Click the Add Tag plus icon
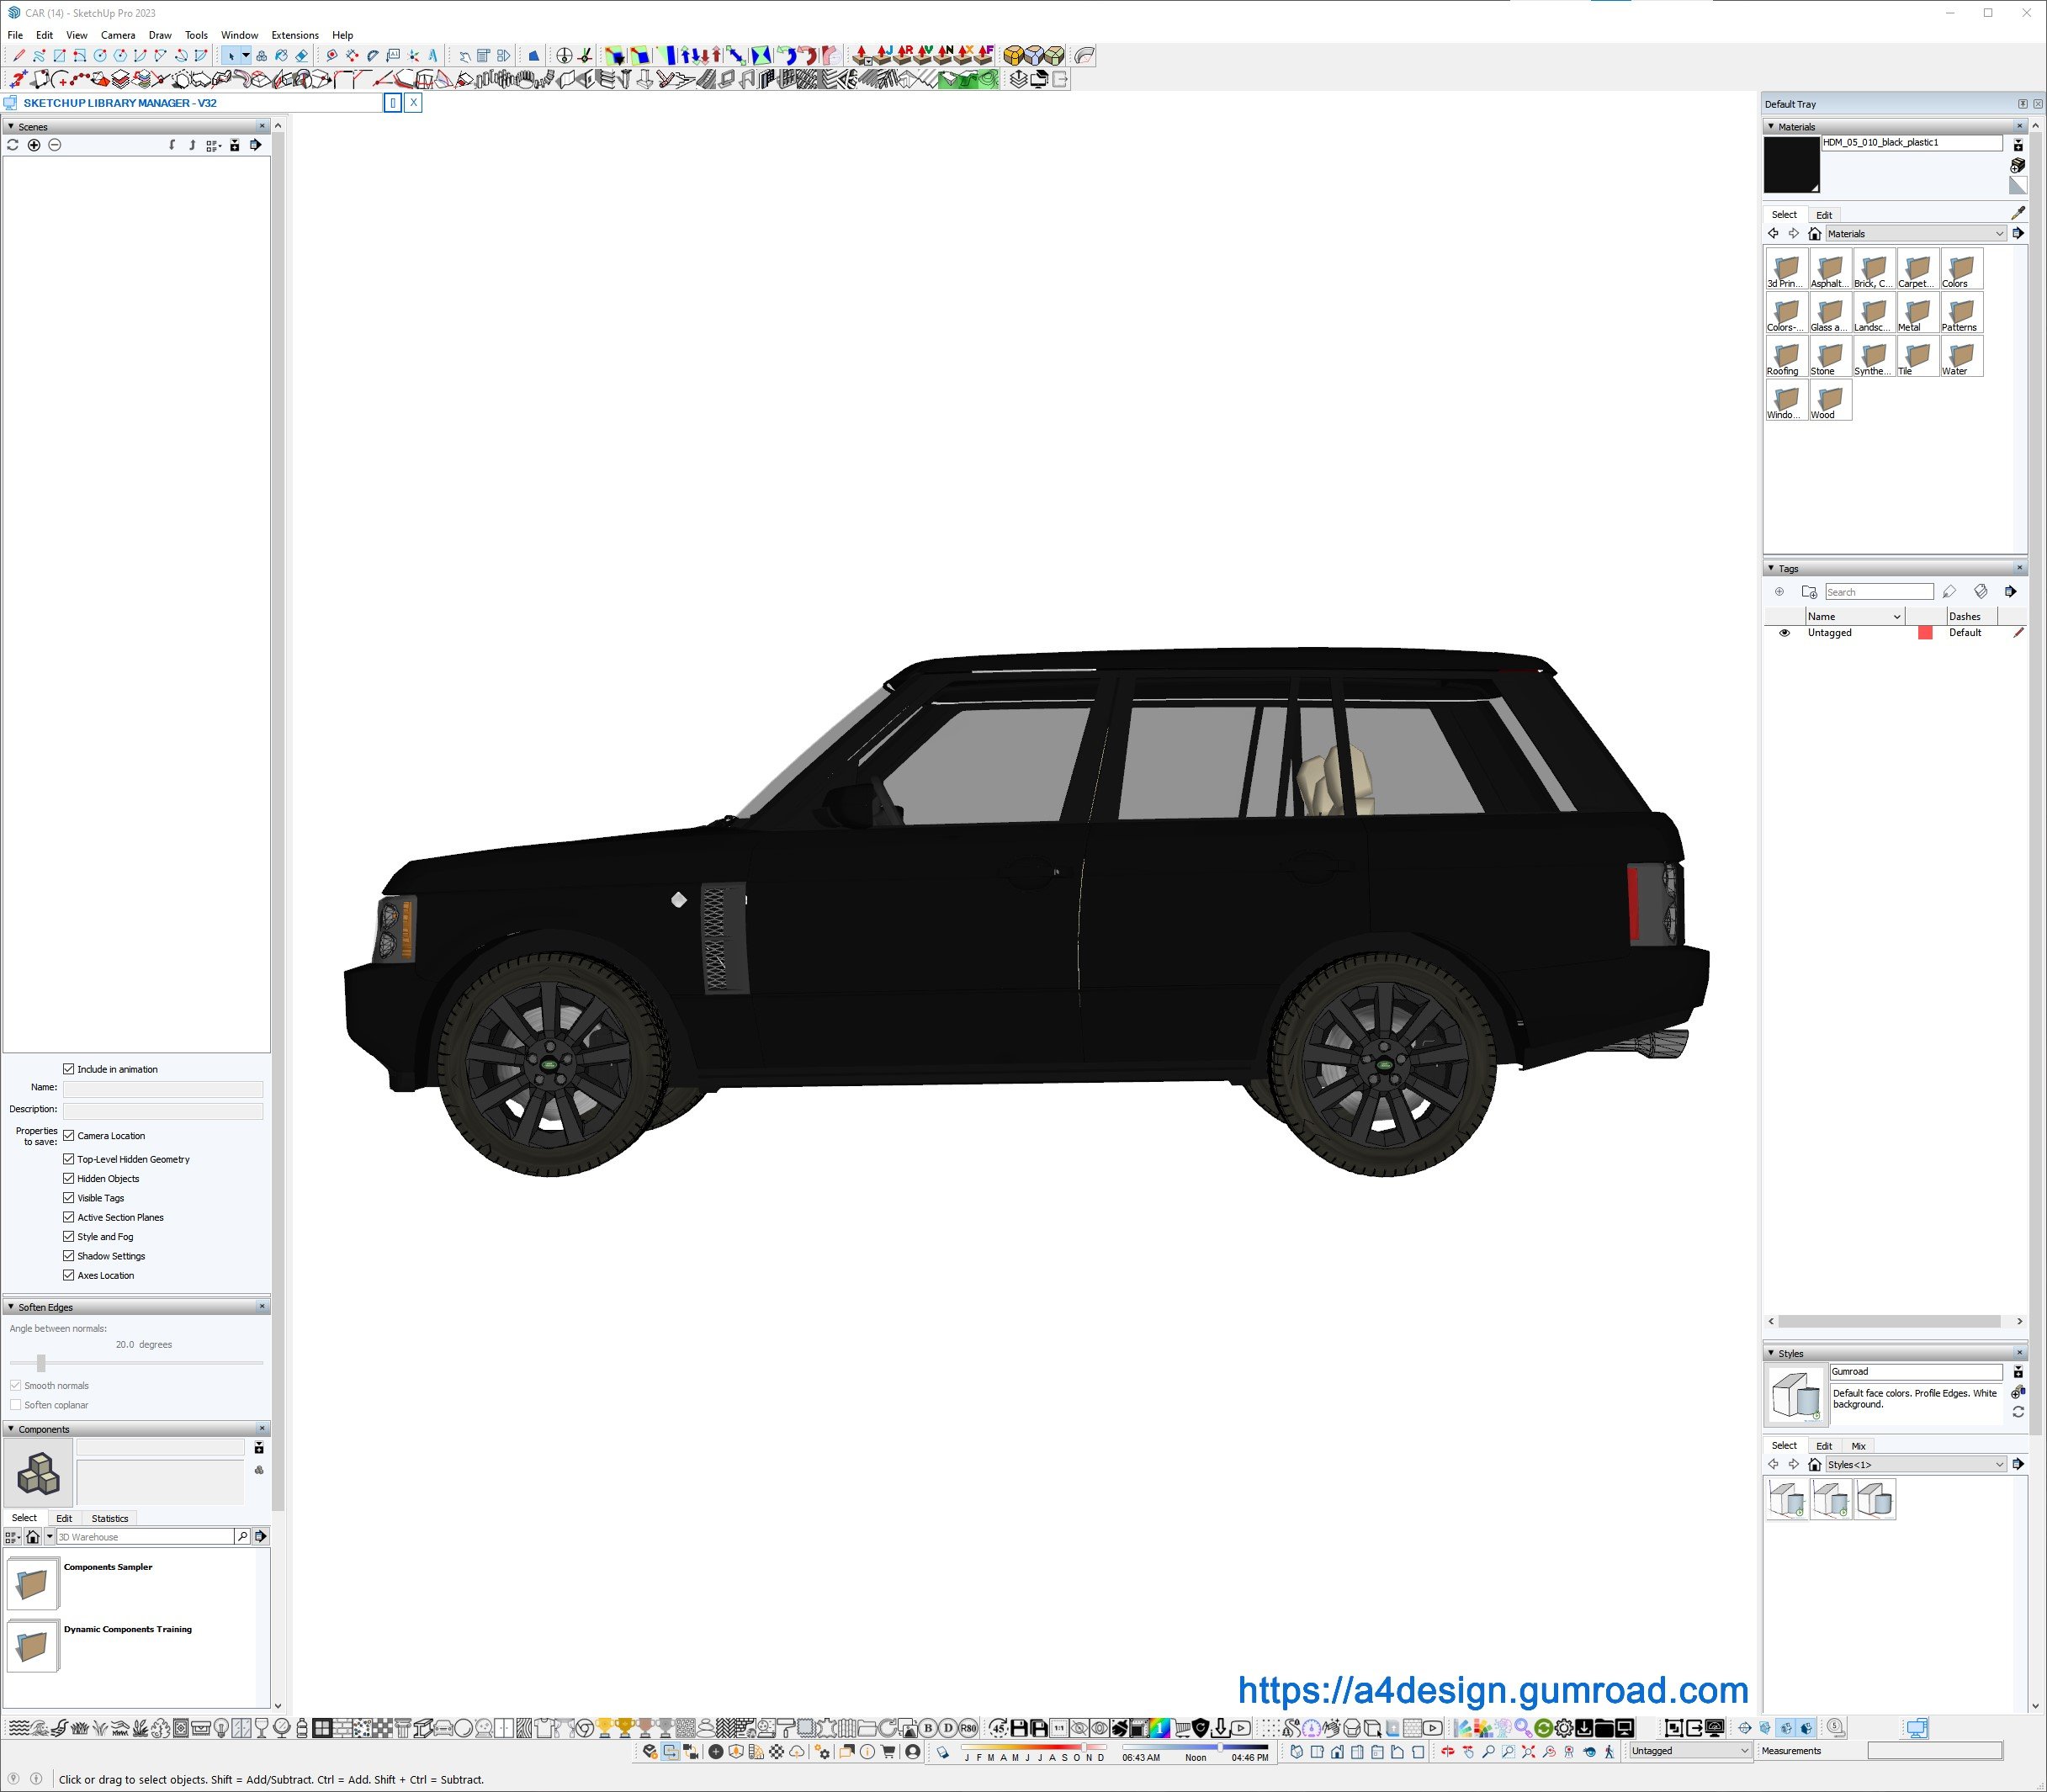This screenshot has height=1792, width=2047. pos(1779,592)
